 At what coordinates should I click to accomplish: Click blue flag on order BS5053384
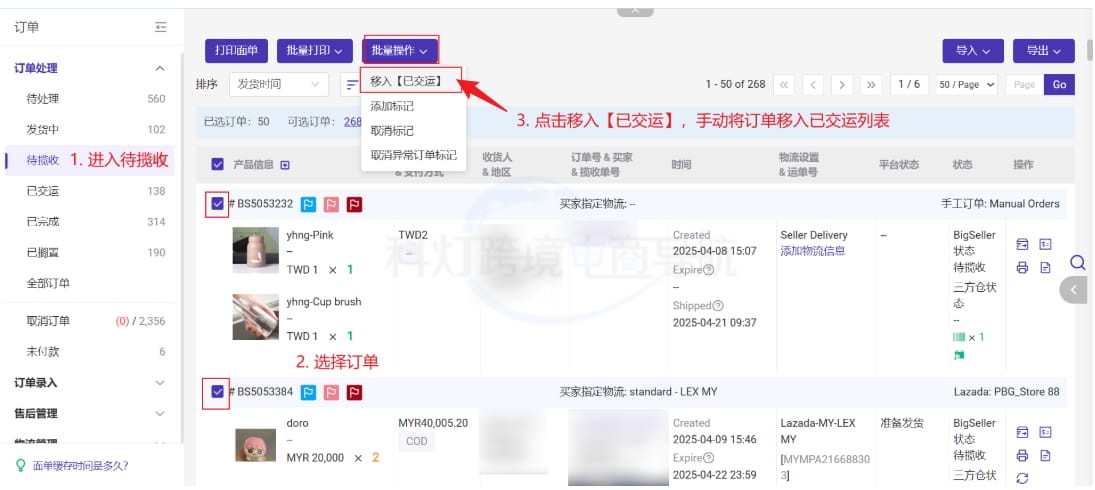308,392
